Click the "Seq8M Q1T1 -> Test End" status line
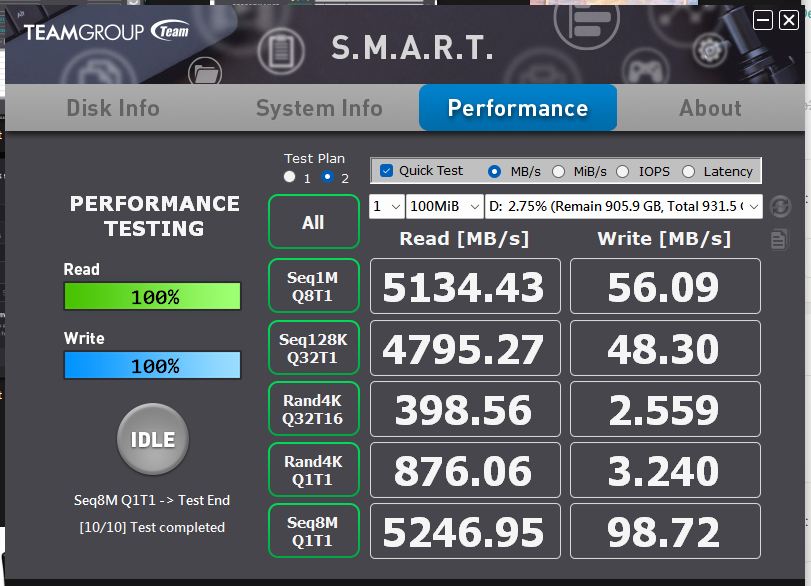Viewport: 811px width, 586px height. click(152, 500)
